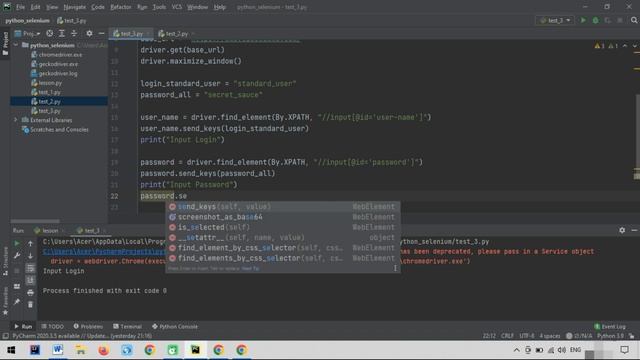Open the Refactor menu
The height and width of the screenshot is (360, 640).
pos(121,7)
